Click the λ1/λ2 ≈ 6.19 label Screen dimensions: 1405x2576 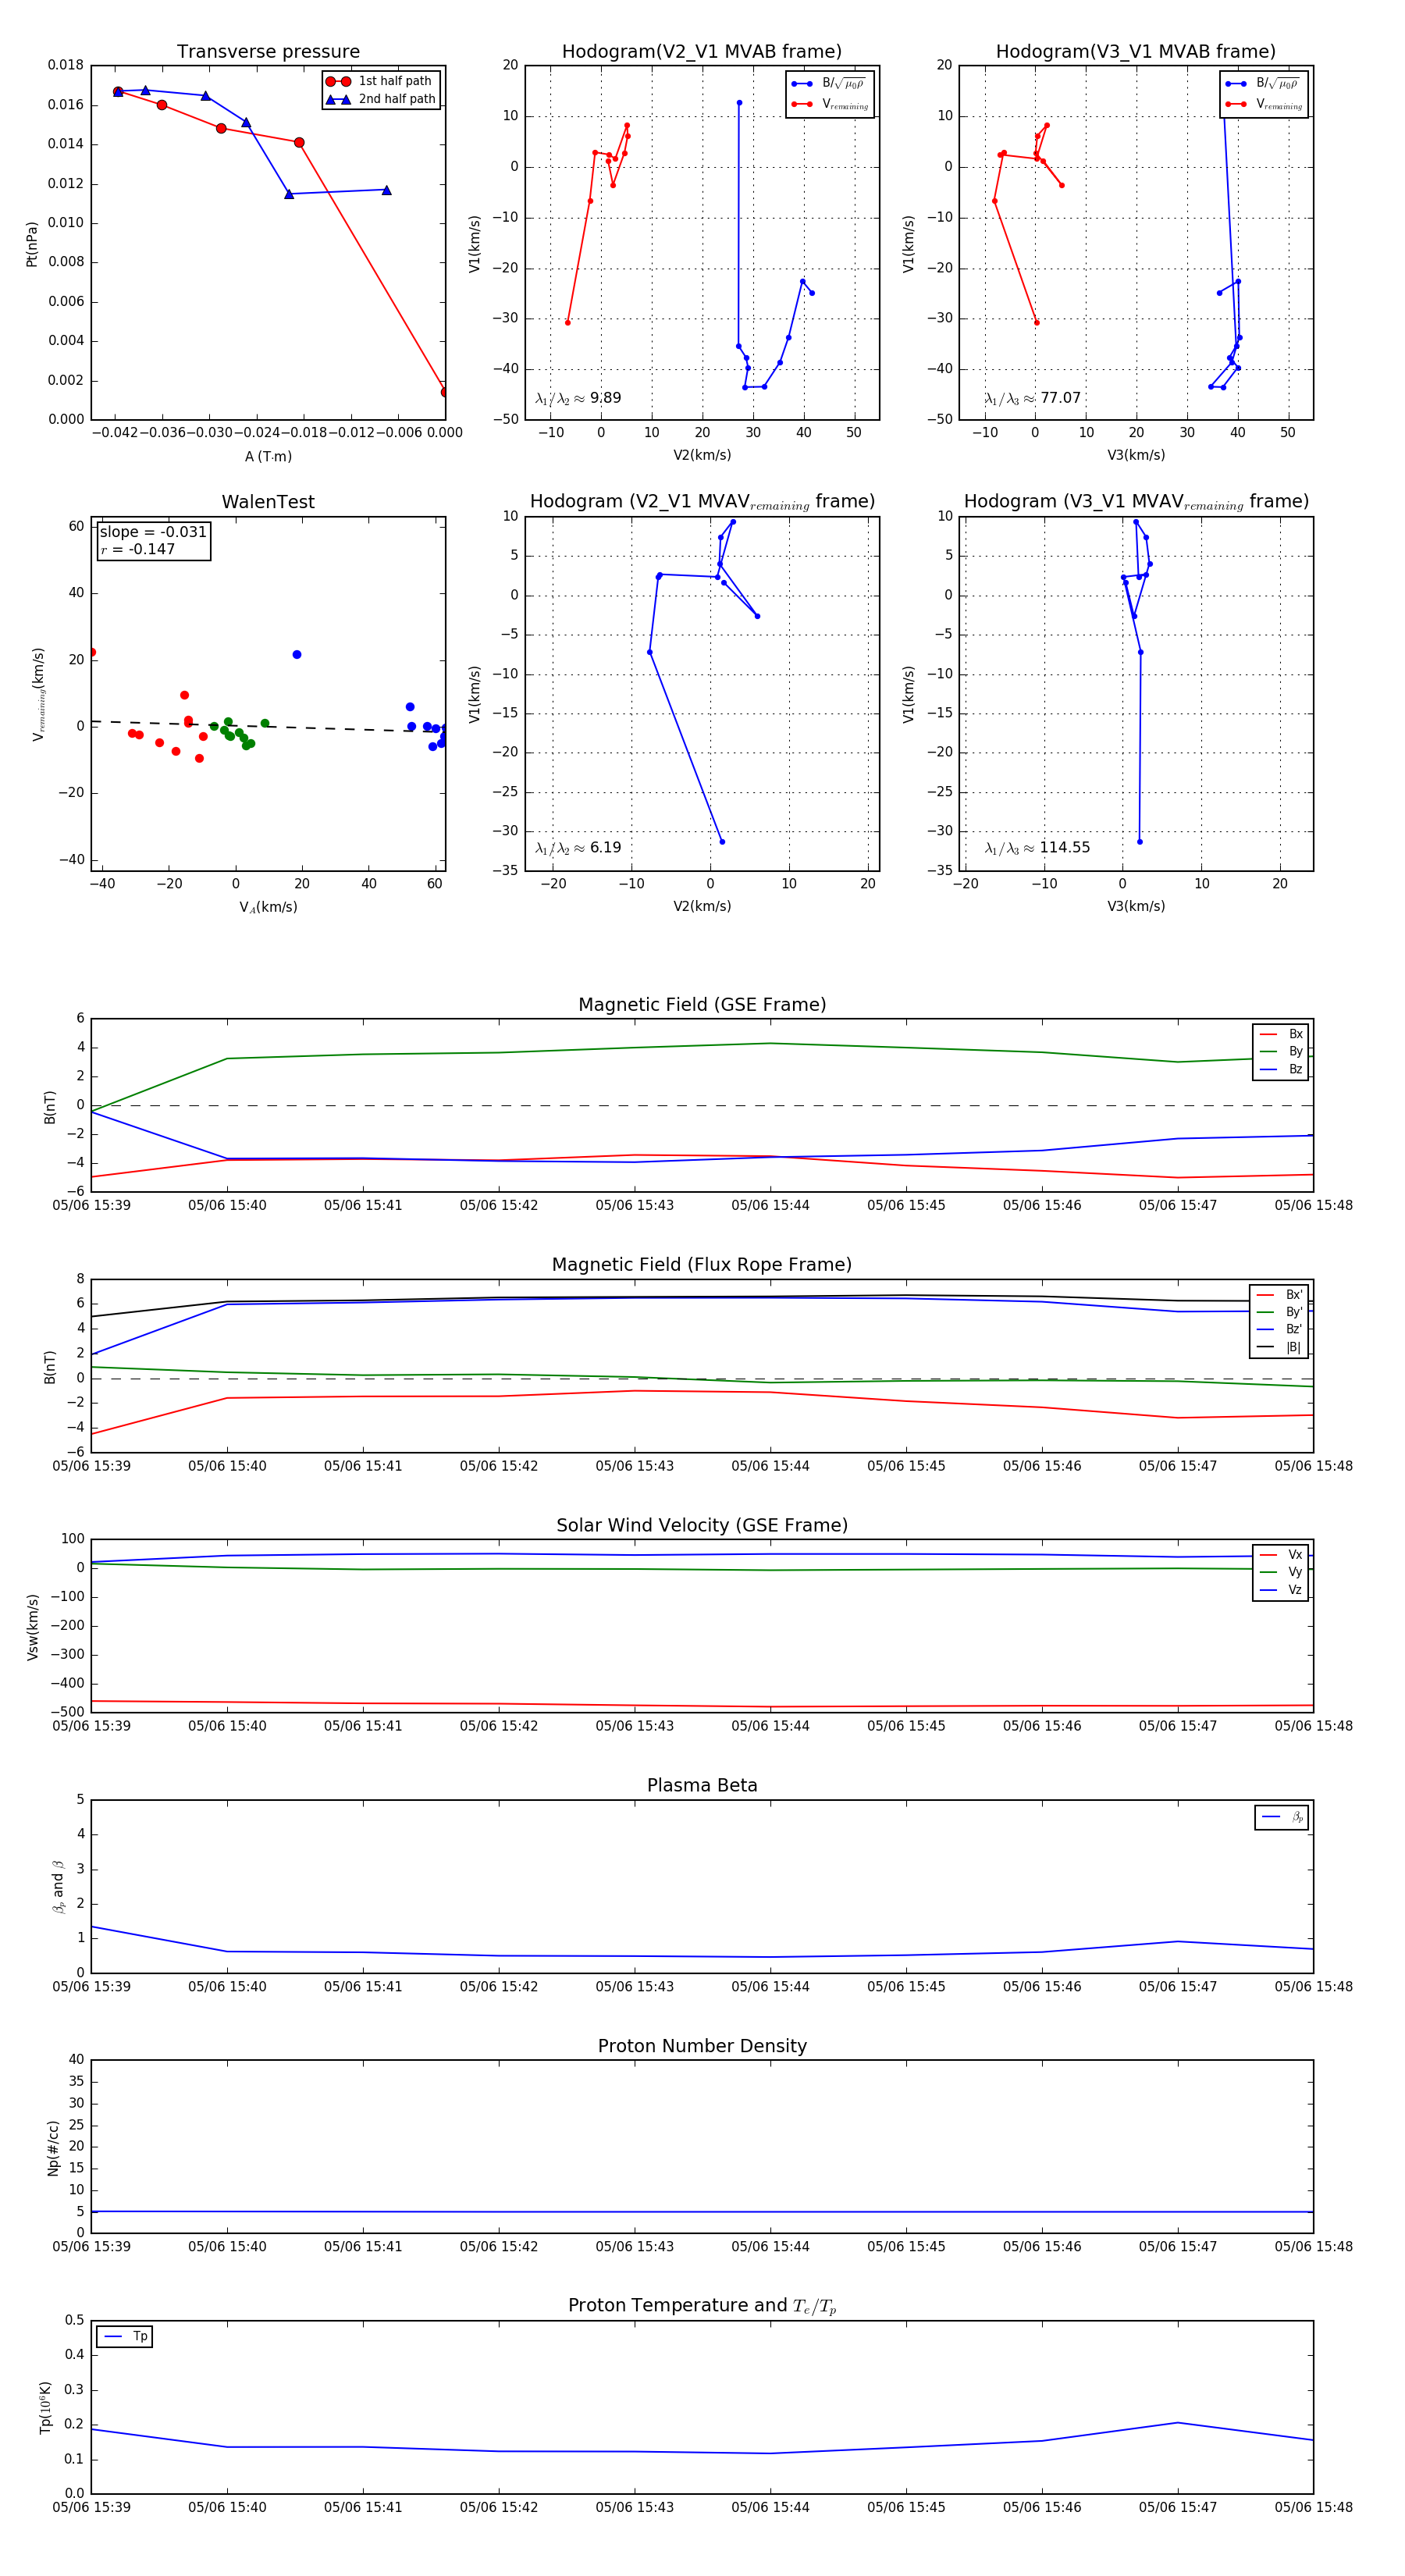578,848
